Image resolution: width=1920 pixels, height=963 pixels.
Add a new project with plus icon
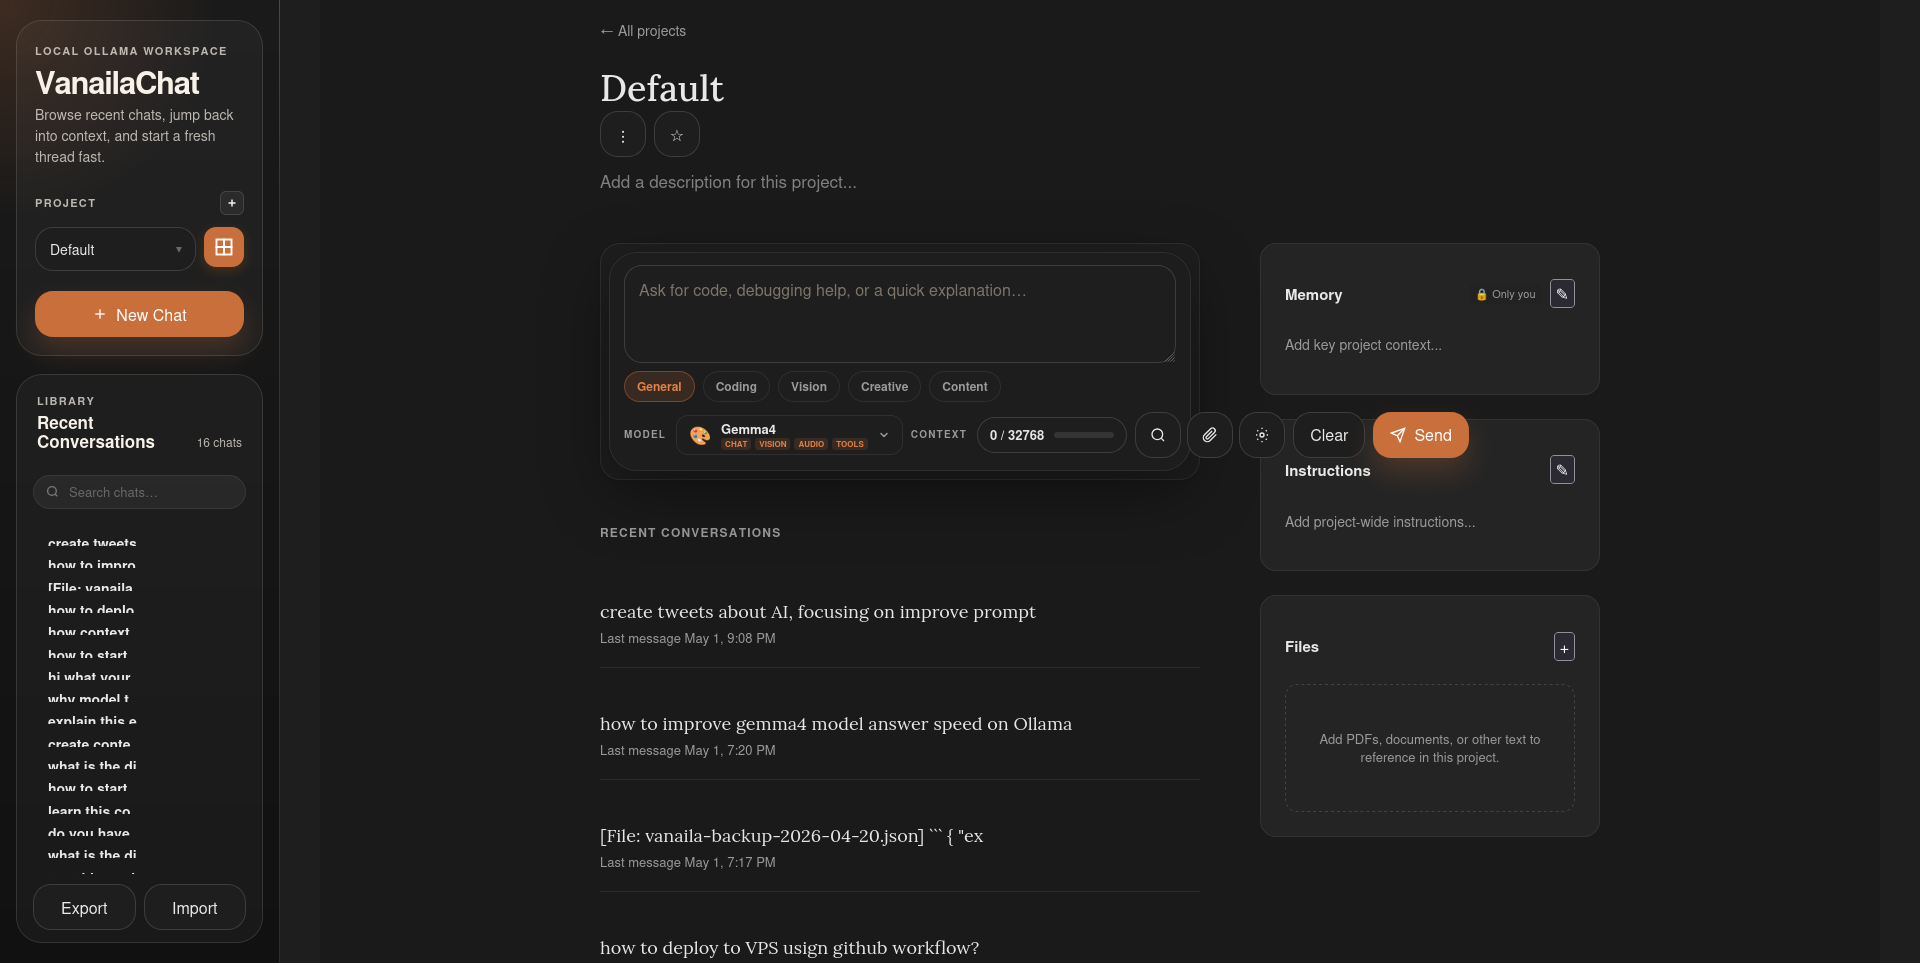232,203
